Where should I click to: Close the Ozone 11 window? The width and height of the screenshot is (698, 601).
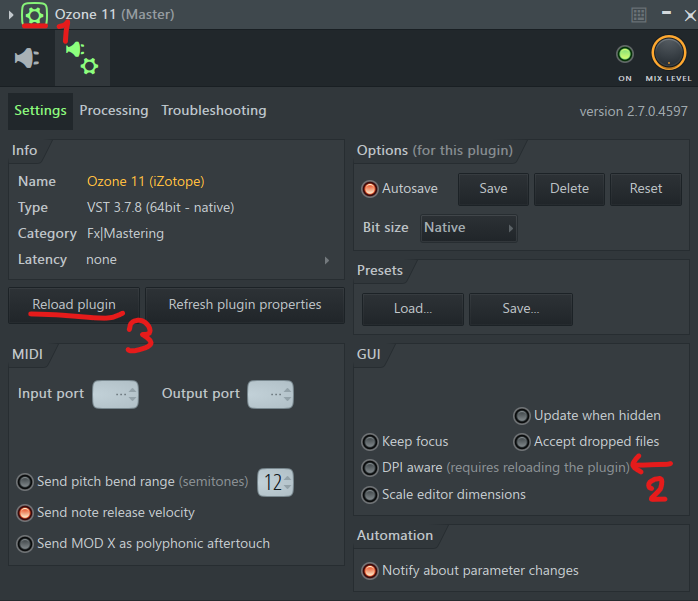pos(690,16)
